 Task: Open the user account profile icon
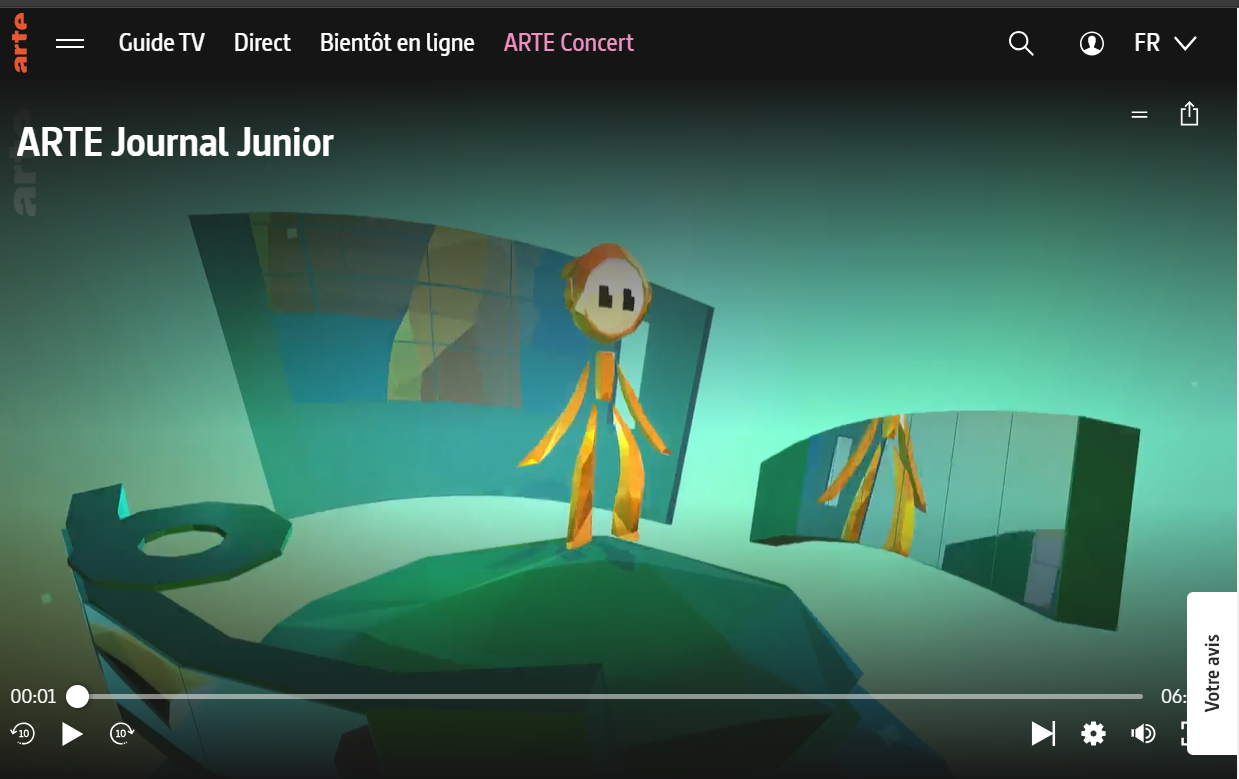click(x=1092, y=44)
